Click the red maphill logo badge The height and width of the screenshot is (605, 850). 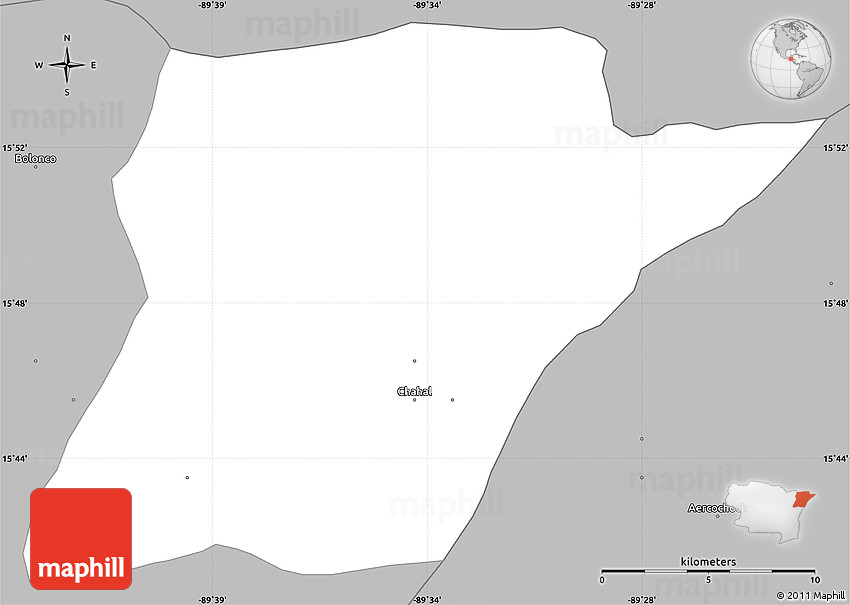(81, 537)
